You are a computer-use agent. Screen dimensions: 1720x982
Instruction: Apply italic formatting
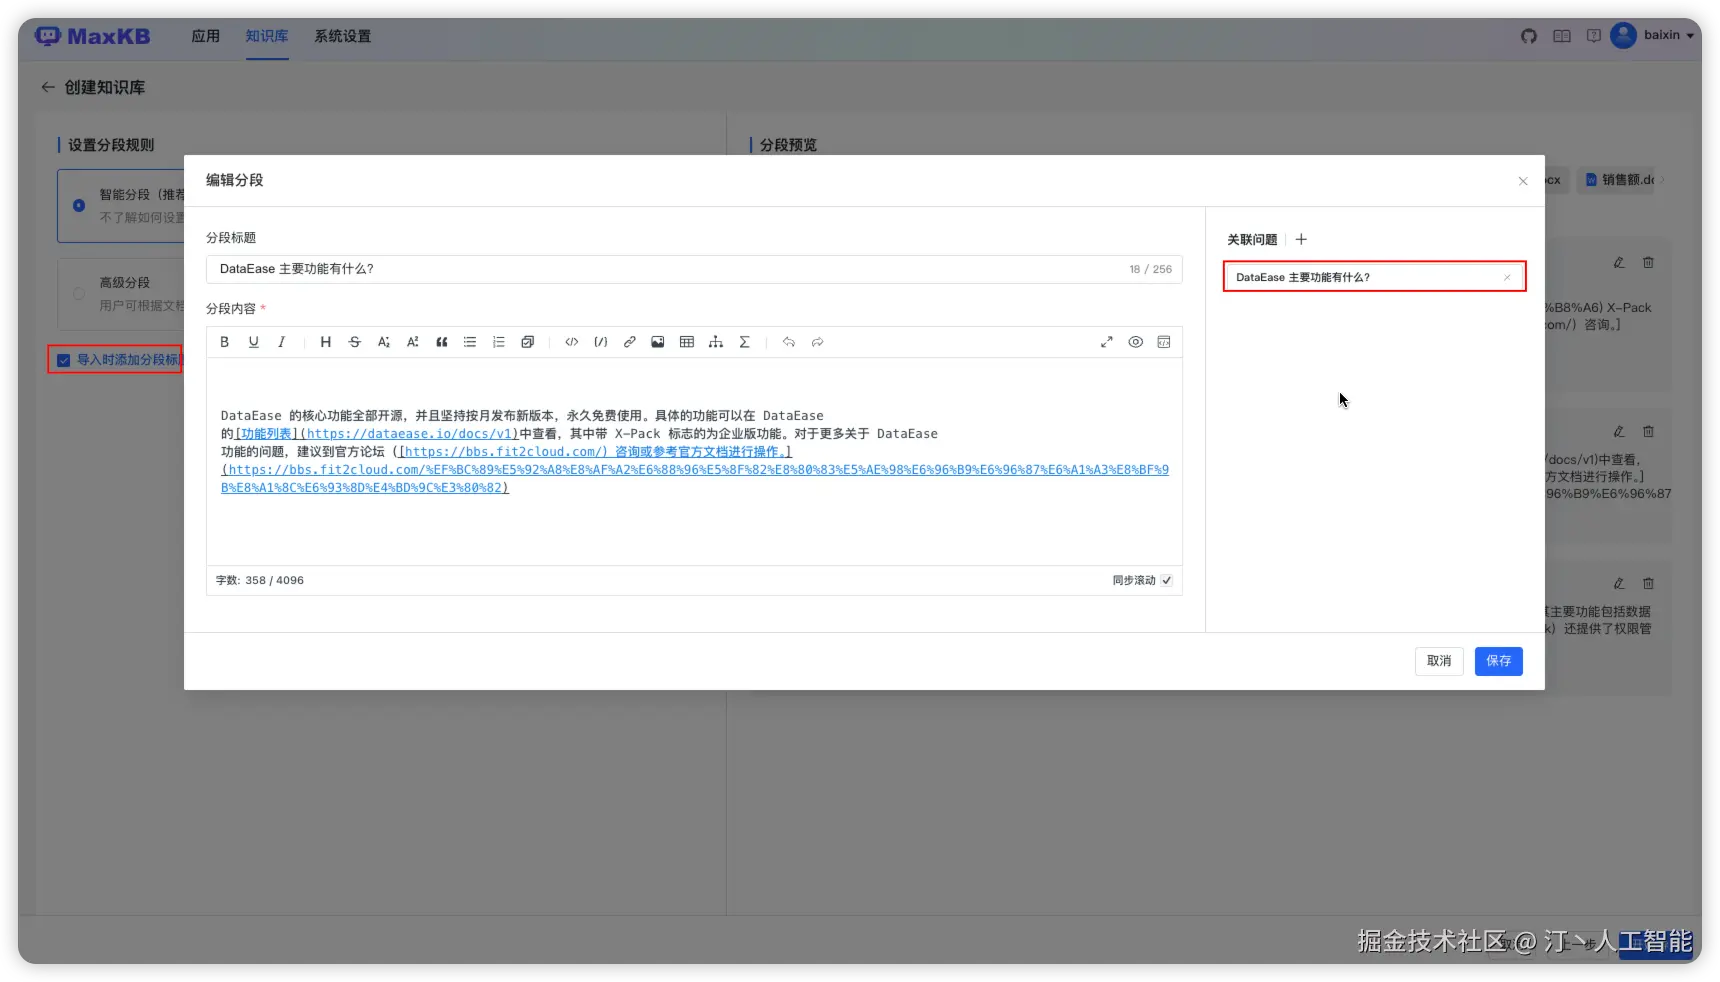282,342
